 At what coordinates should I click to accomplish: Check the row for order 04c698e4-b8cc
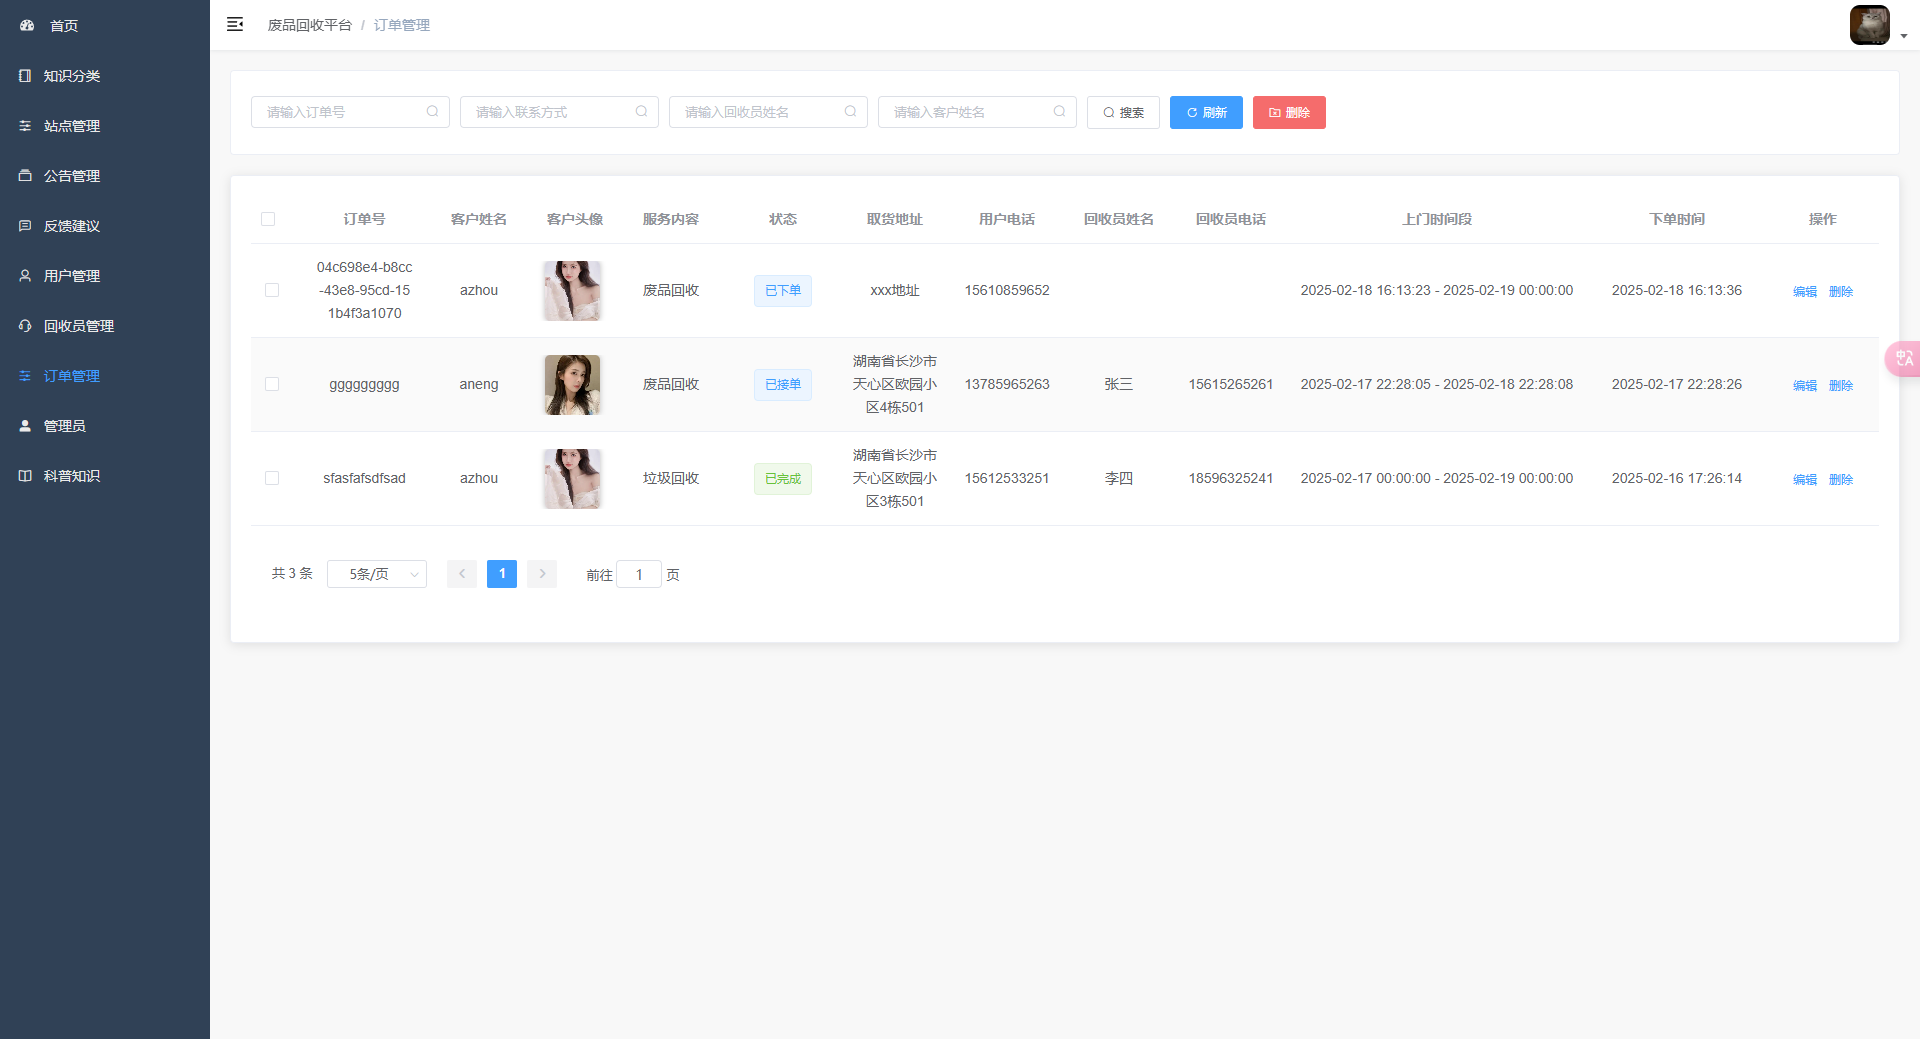click(272, 290)
